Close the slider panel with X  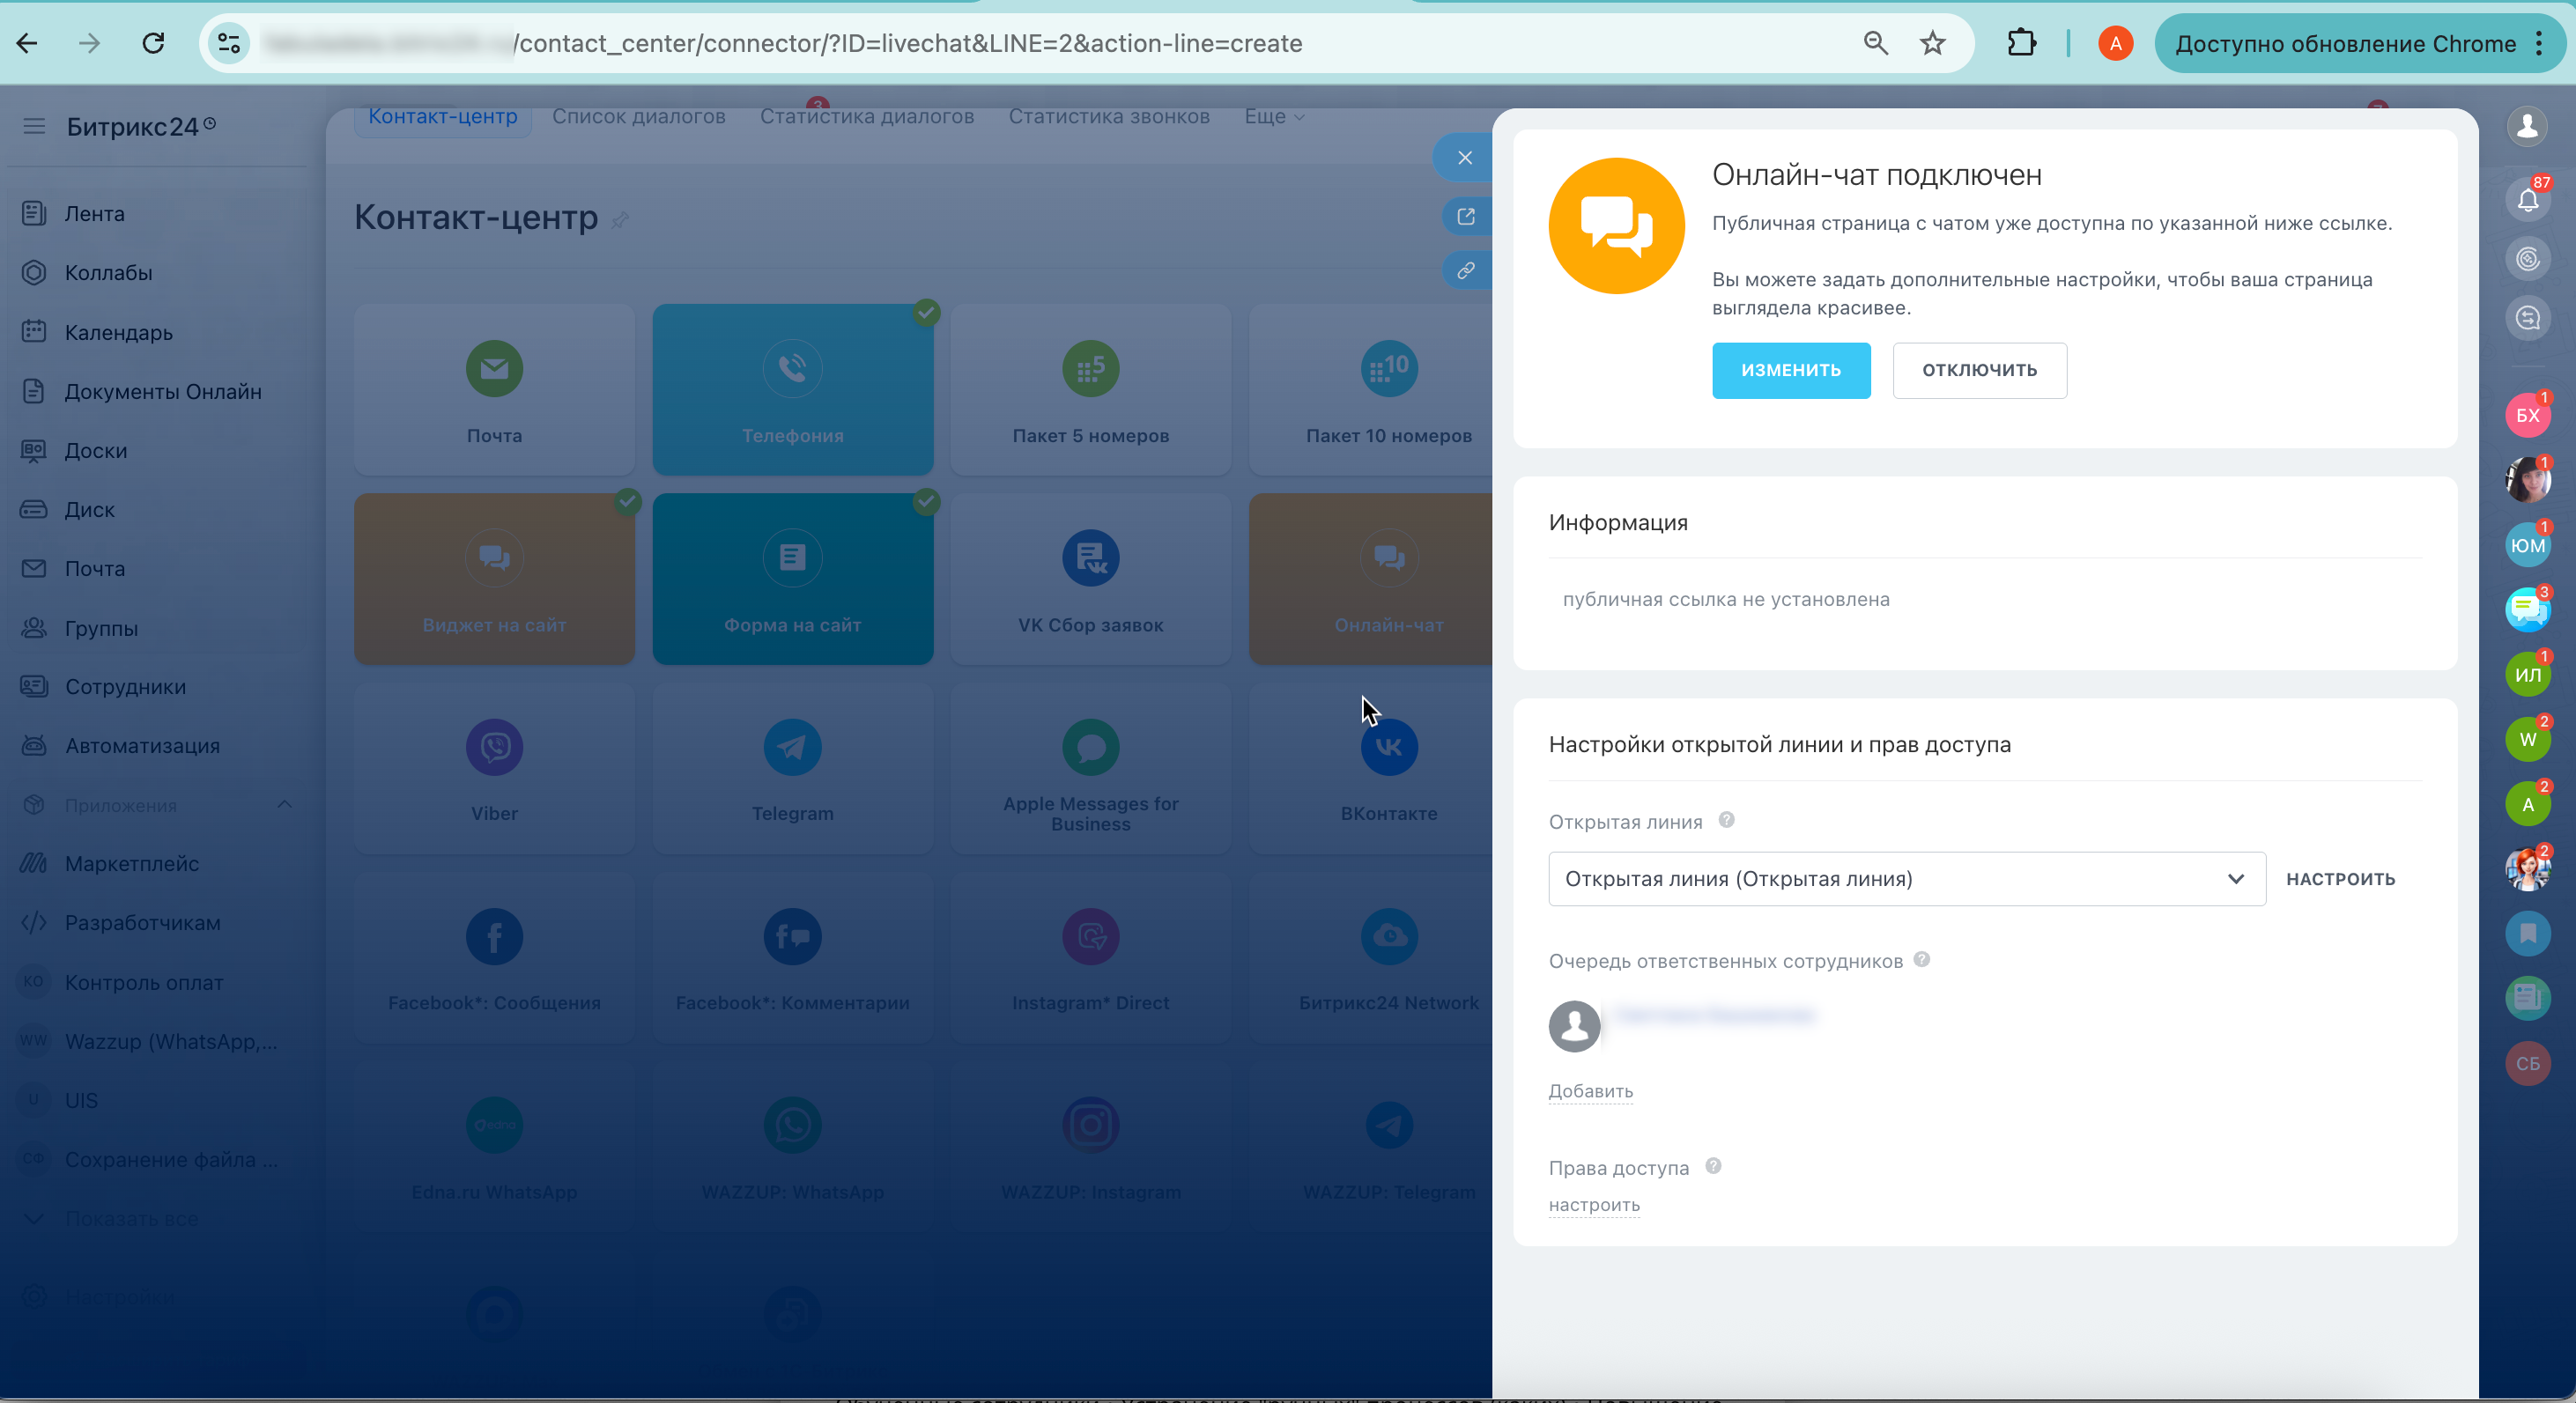click(x=1464, y=158)
